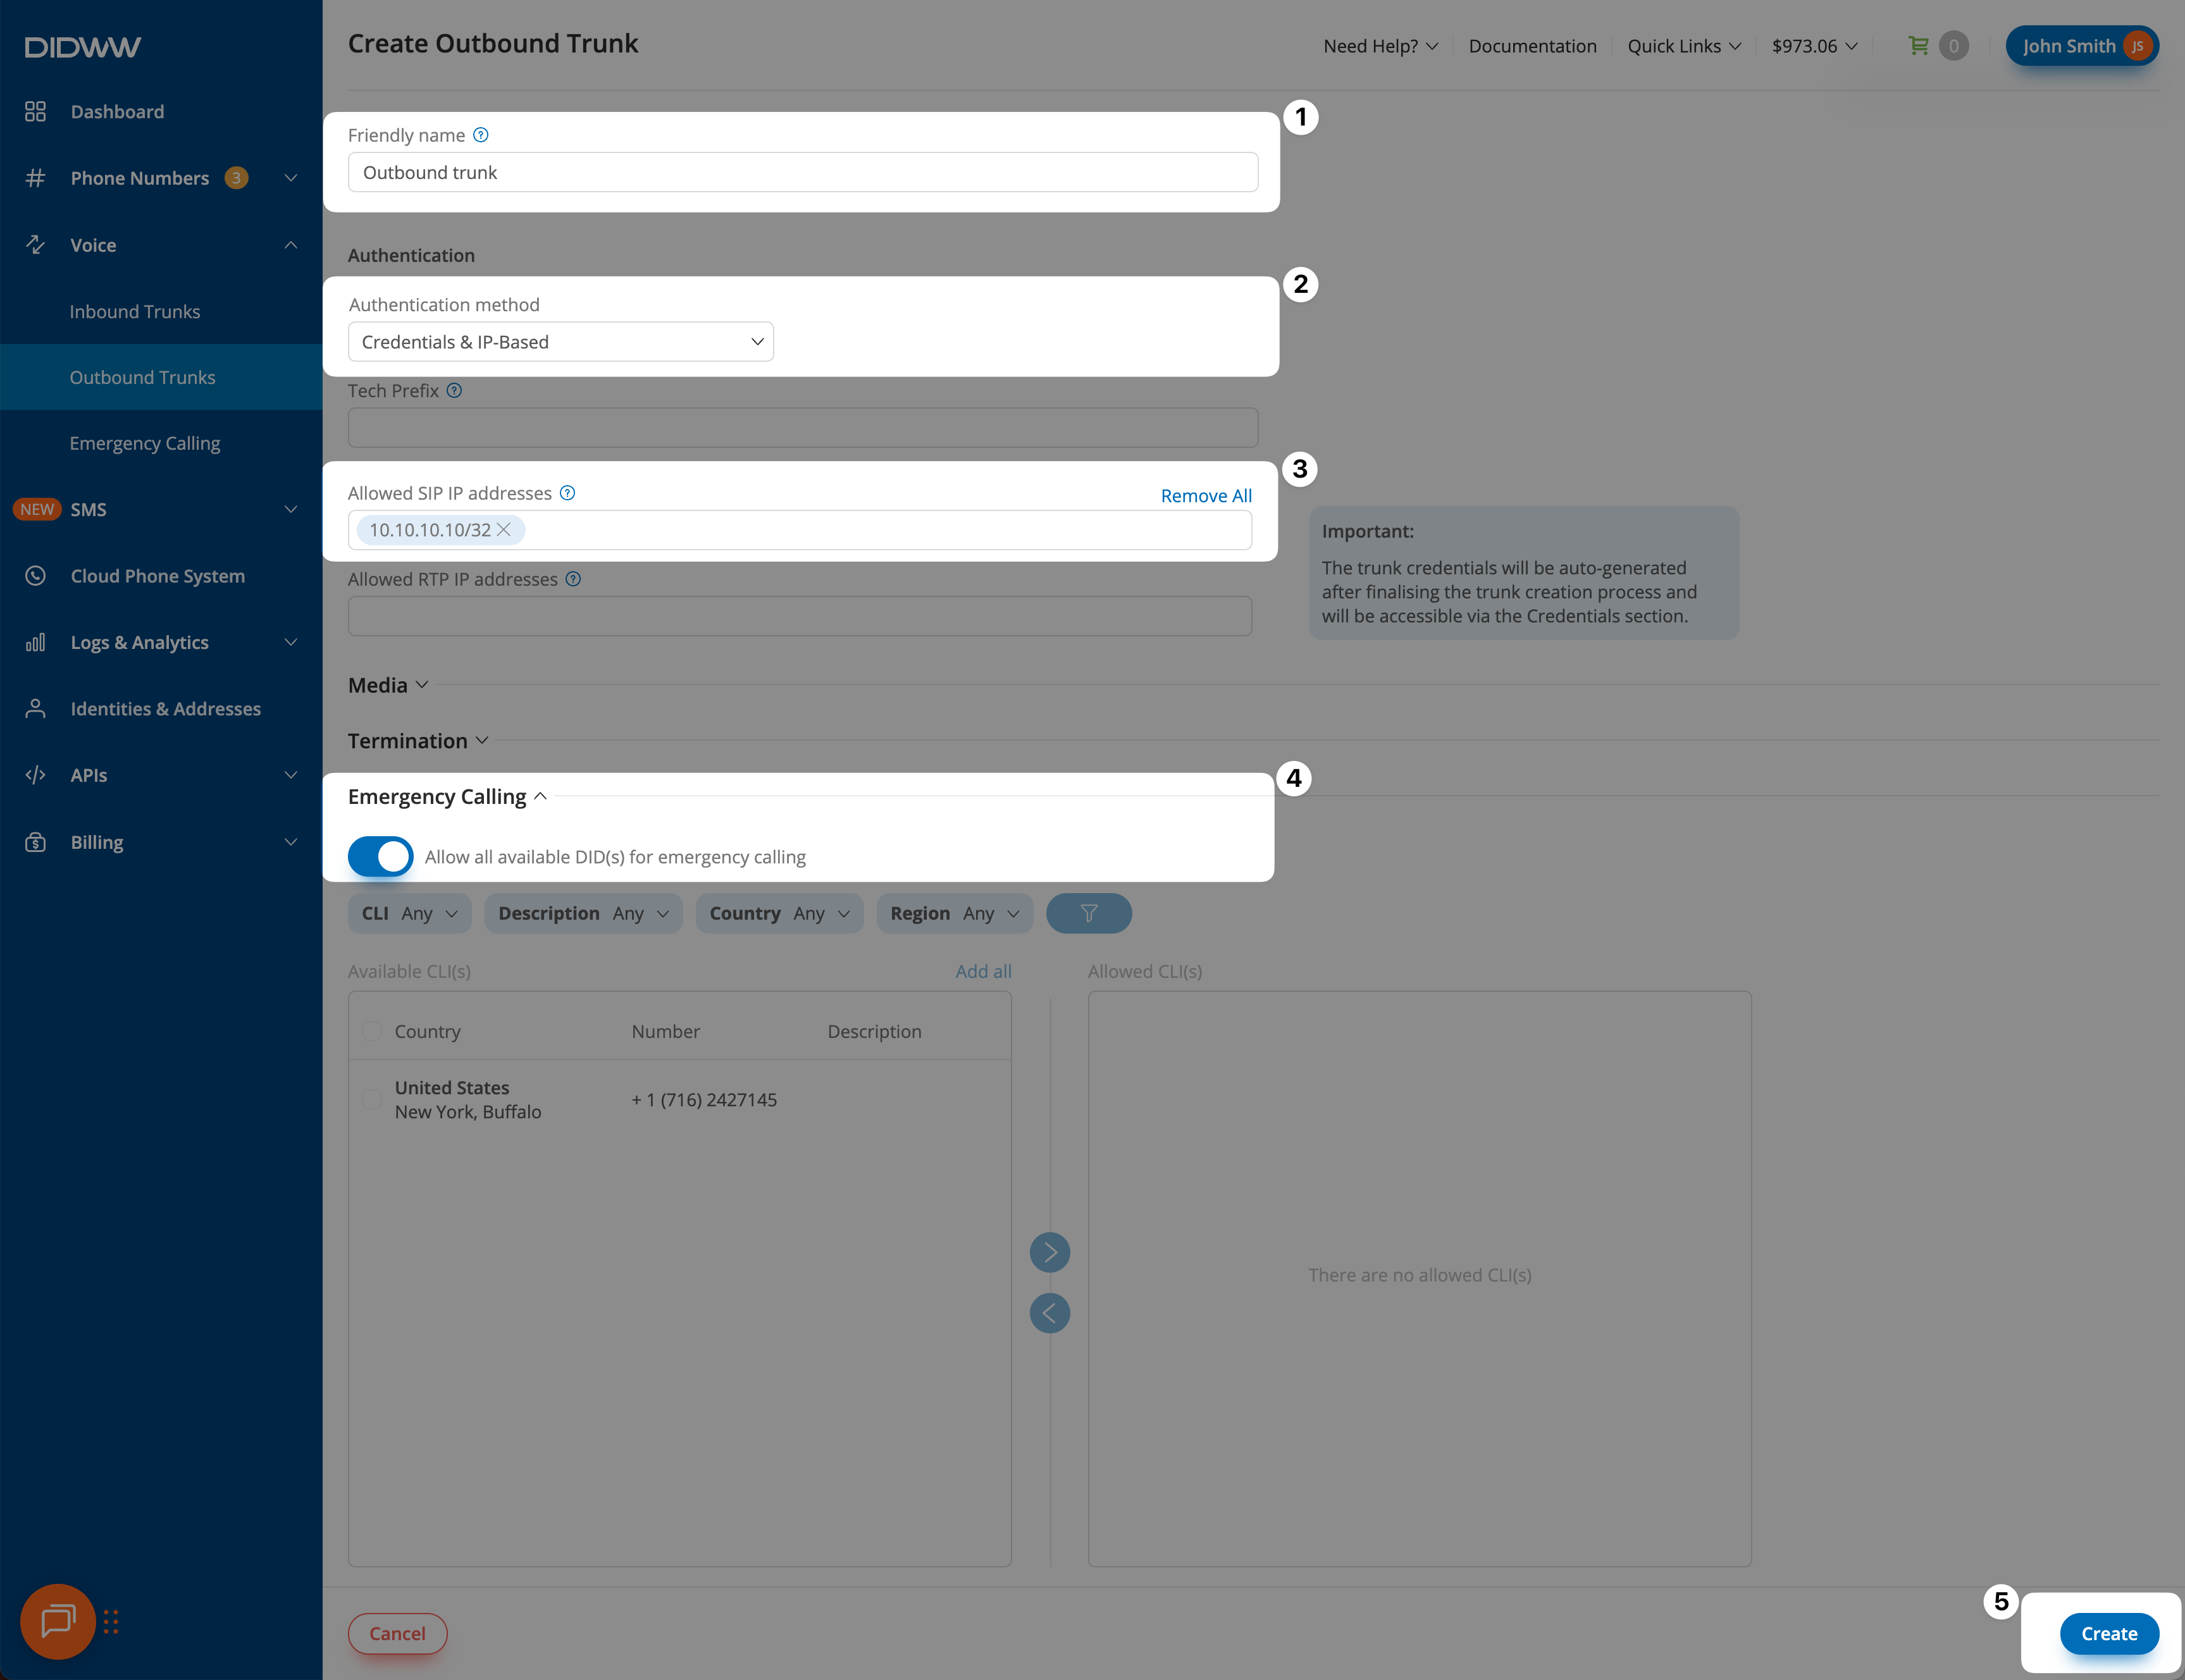This screenshot has height=1680, width=2185.
Task: Open the live chat bubble icon
Action: pos(58,1621)
